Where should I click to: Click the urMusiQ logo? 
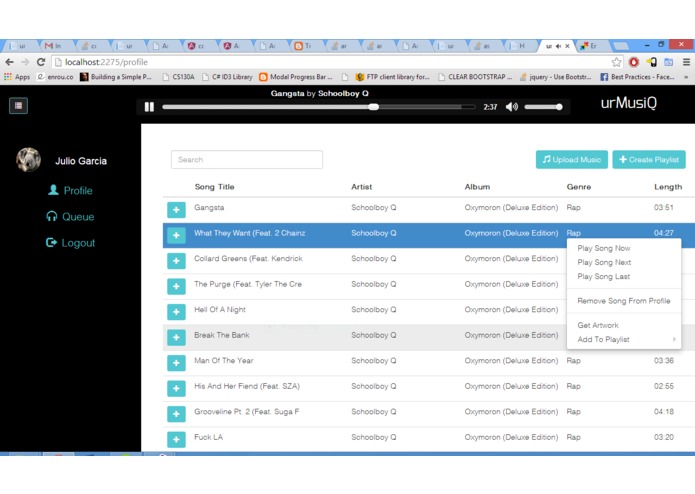pos(629,103)
